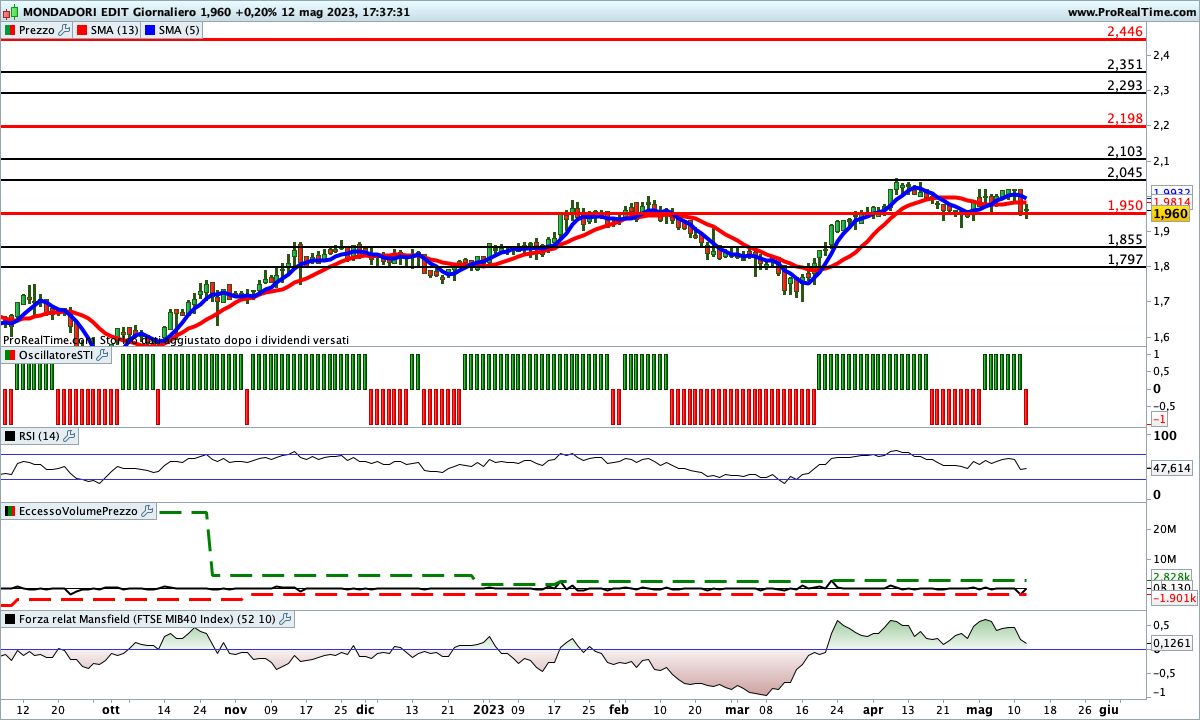Image resolution: width=1200 pixels, height=720 pixels.
Task: Click the Prezzo candle icon
Action: [x=9, y=30]
